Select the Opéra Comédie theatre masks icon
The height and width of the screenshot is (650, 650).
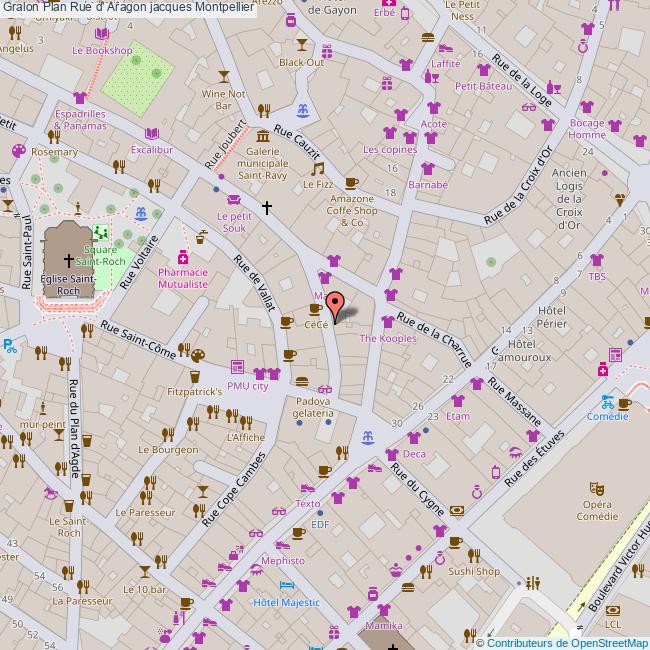tap(596, 489)
